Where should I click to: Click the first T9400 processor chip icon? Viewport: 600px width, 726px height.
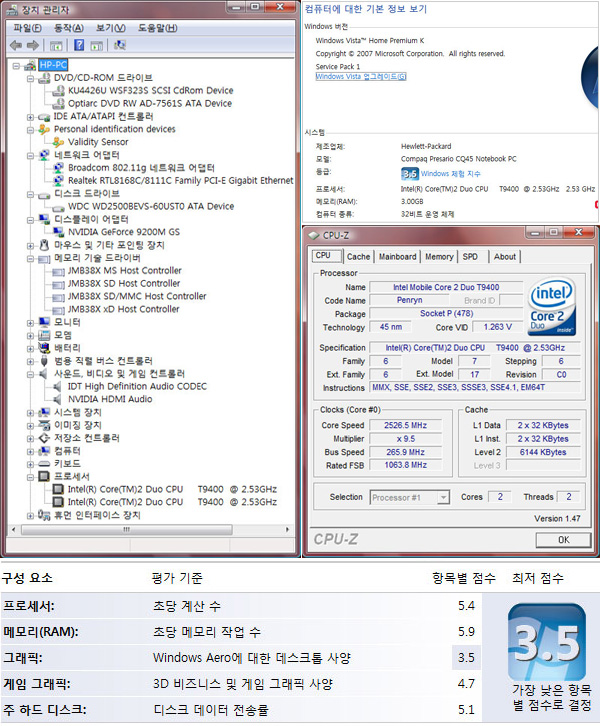point(58,489)
